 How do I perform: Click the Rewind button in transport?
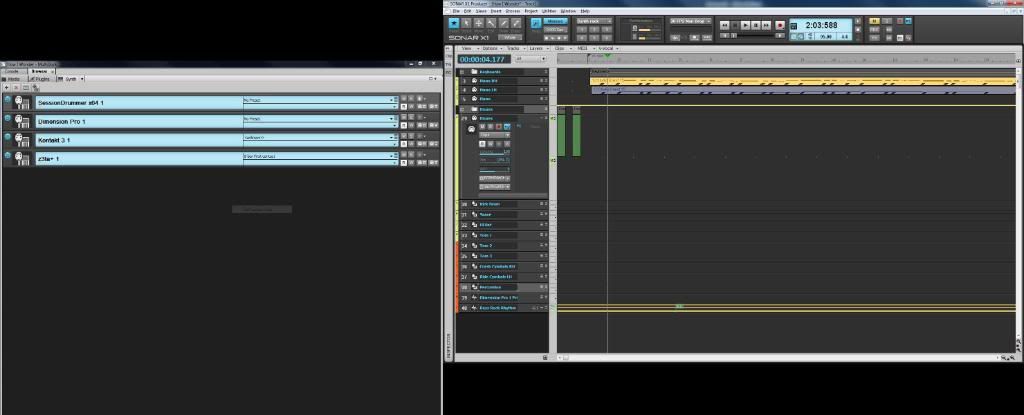coord(724,25)
